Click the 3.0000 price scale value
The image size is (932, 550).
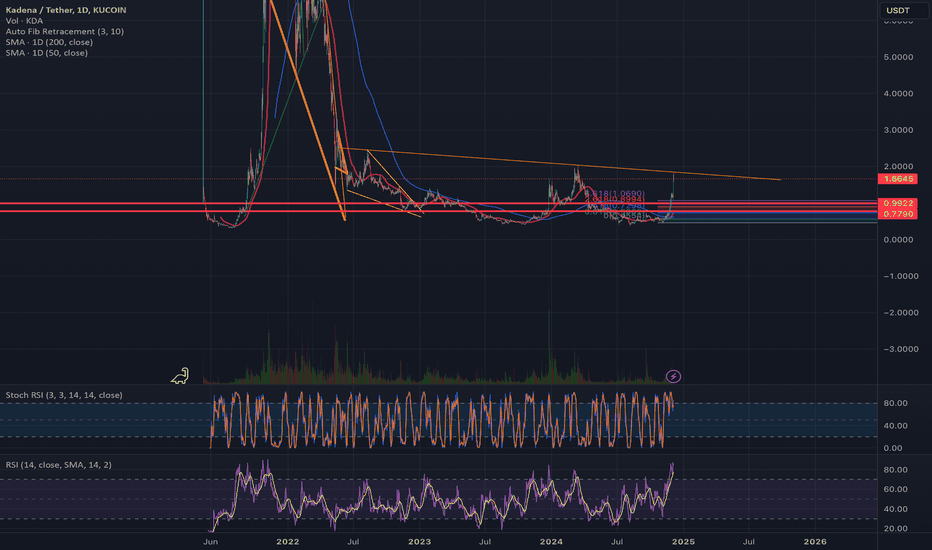(899, 130)
